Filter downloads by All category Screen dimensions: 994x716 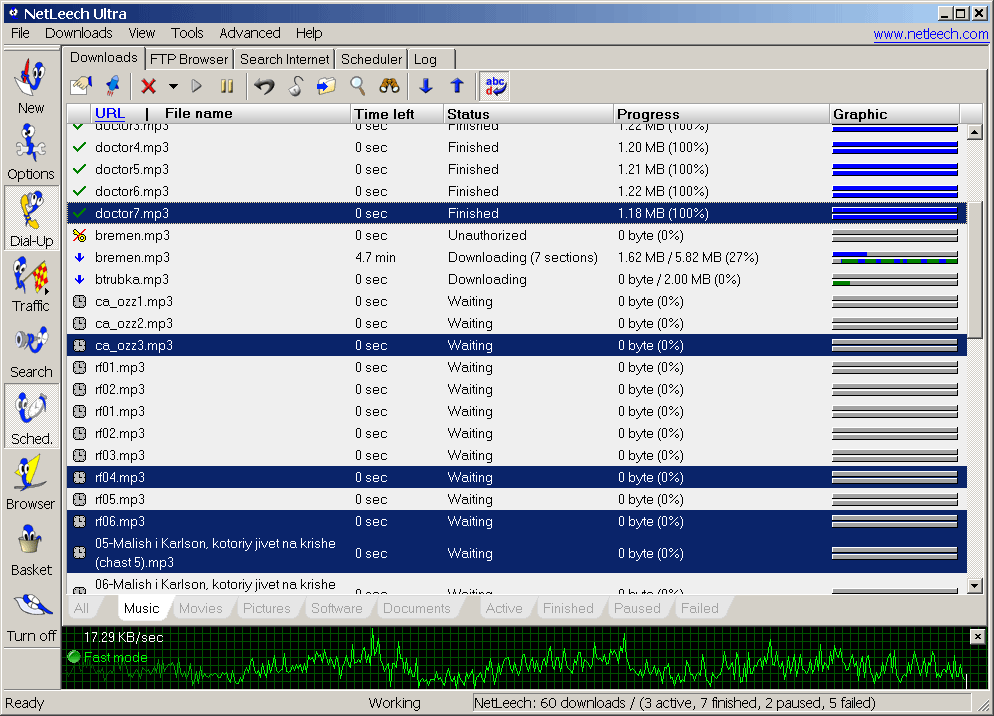pos(81,608)
